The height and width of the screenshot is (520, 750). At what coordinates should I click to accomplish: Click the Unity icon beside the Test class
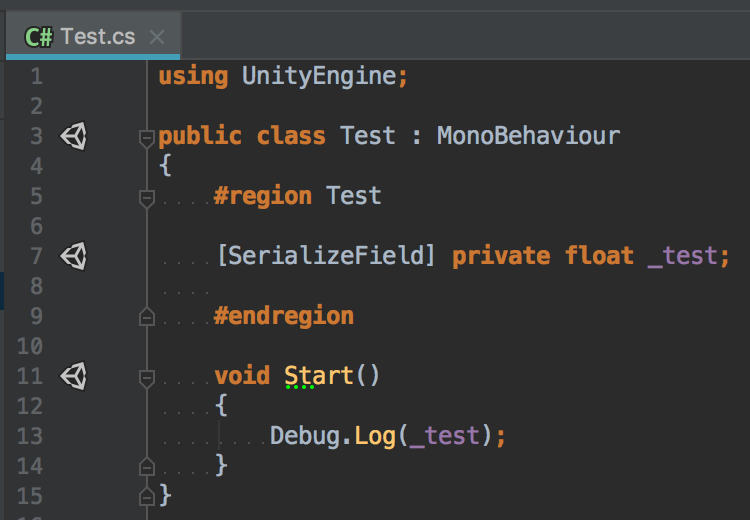[x=74, y=136]
